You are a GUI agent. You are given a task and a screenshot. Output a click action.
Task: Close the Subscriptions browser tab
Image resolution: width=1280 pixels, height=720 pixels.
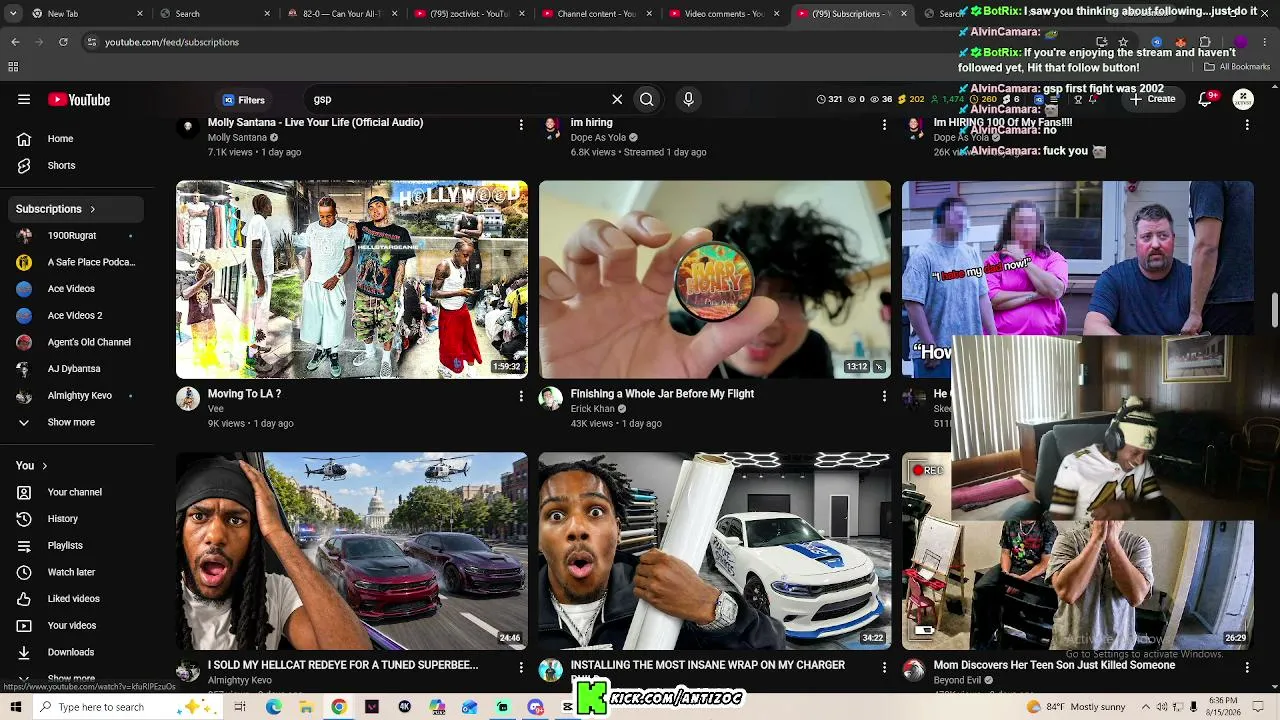(904, 14)
